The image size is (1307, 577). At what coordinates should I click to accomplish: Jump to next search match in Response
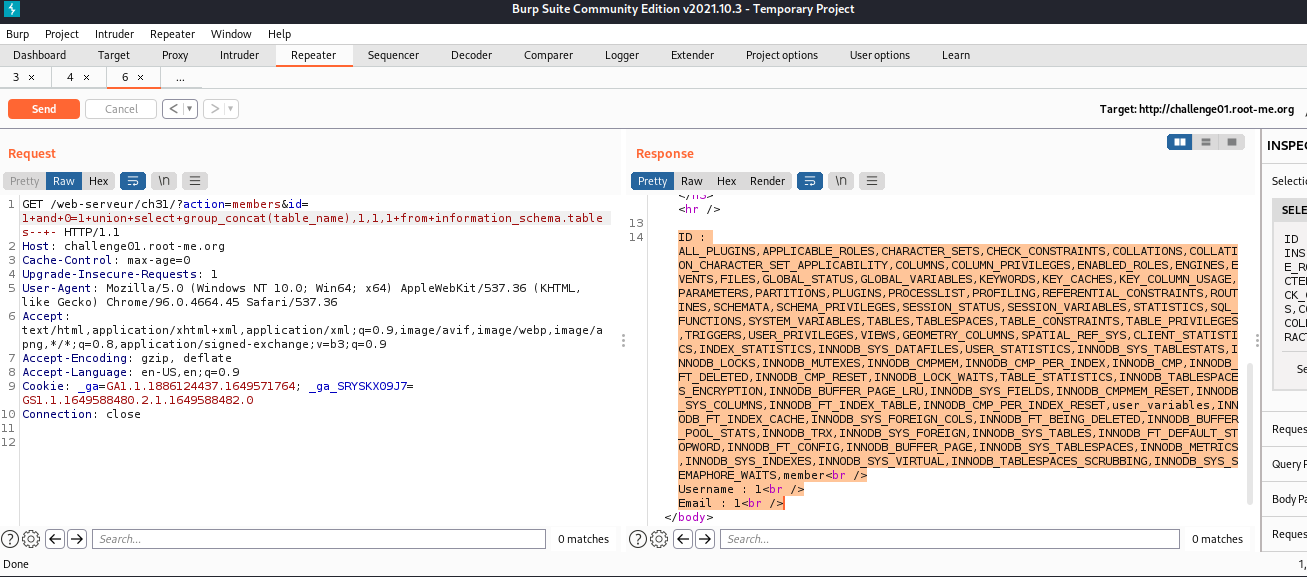tap(705, 539)
